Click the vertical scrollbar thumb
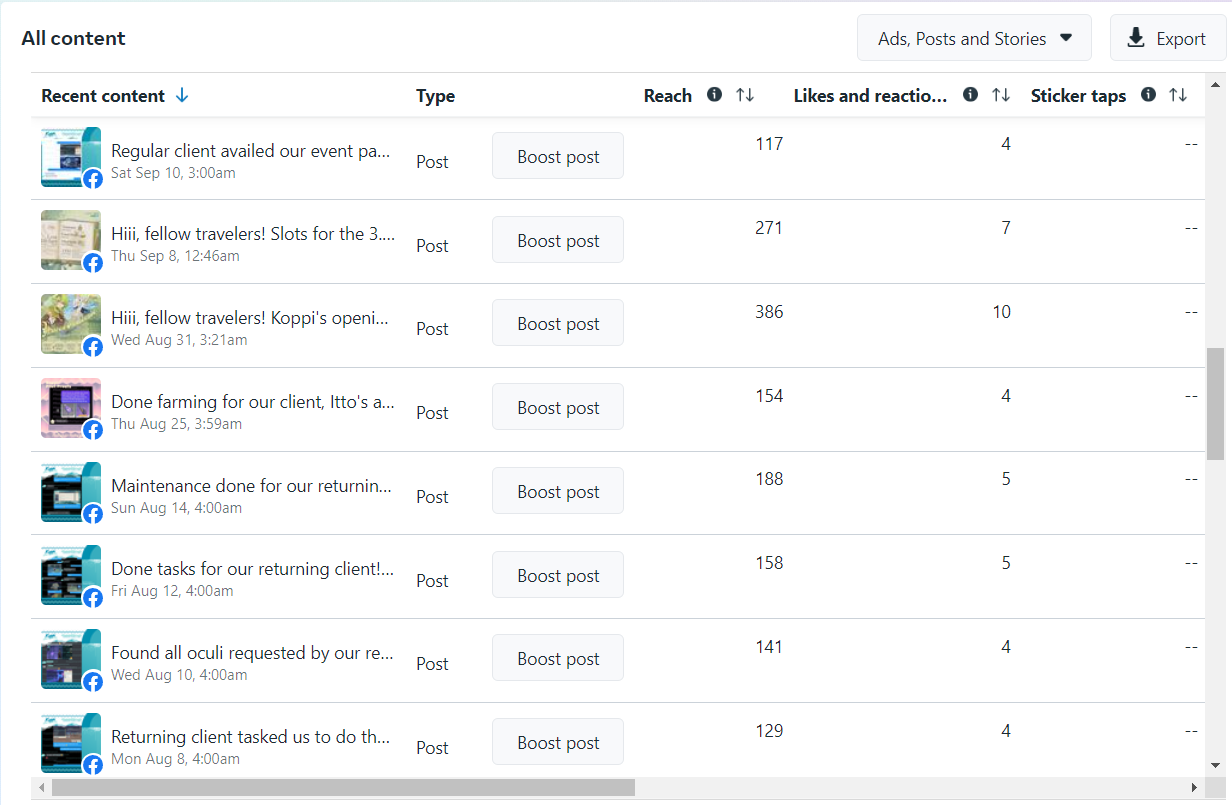The width and height of the screenshot is (1232, 805). click(1215, 403)
